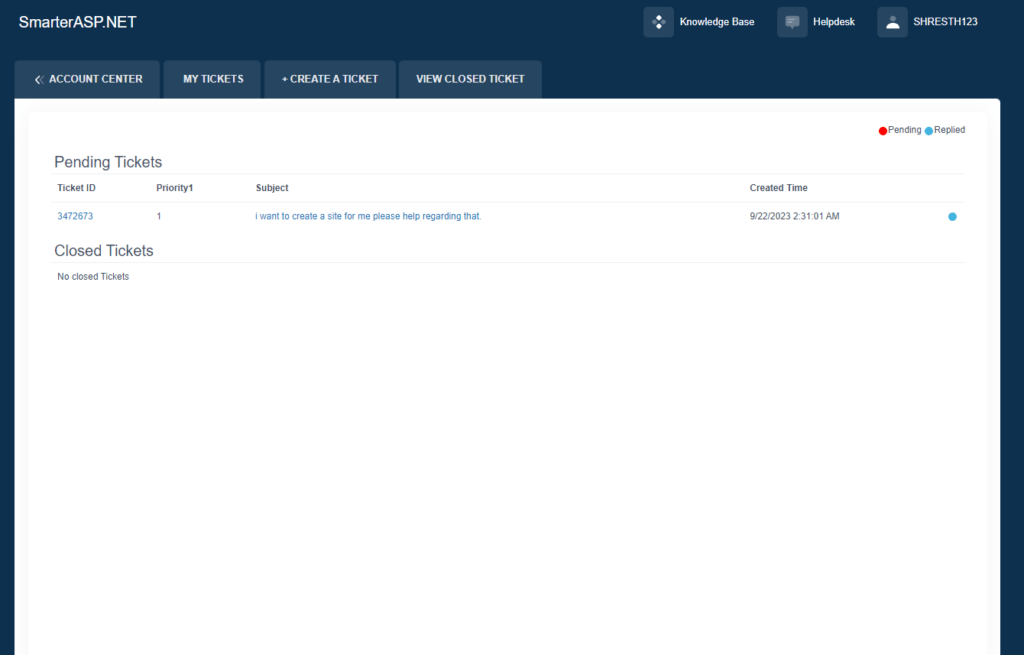Click the back chevron beside Account Center

pyautogui.click(x=39, y=79)
